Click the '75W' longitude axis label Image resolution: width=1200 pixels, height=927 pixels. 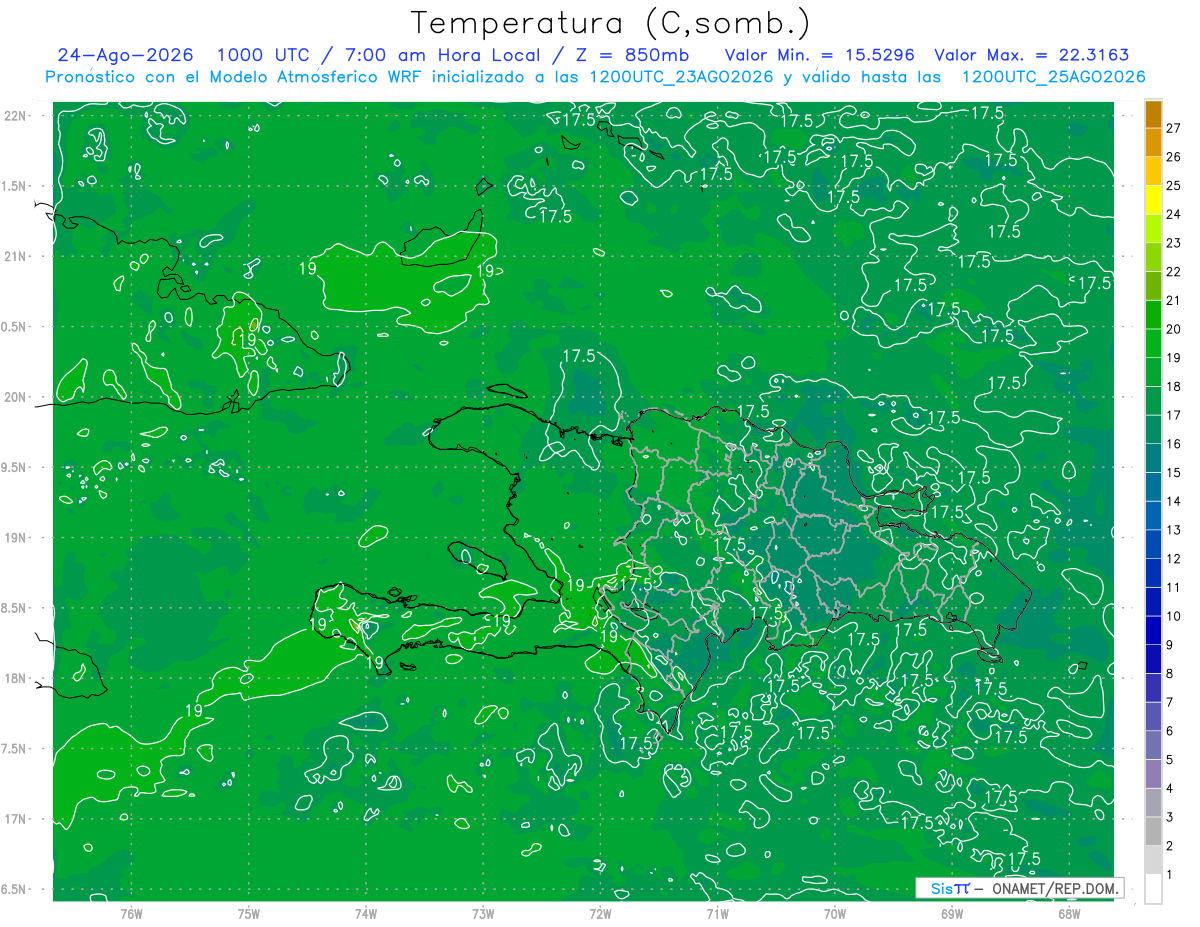click(x=249, y=913)
